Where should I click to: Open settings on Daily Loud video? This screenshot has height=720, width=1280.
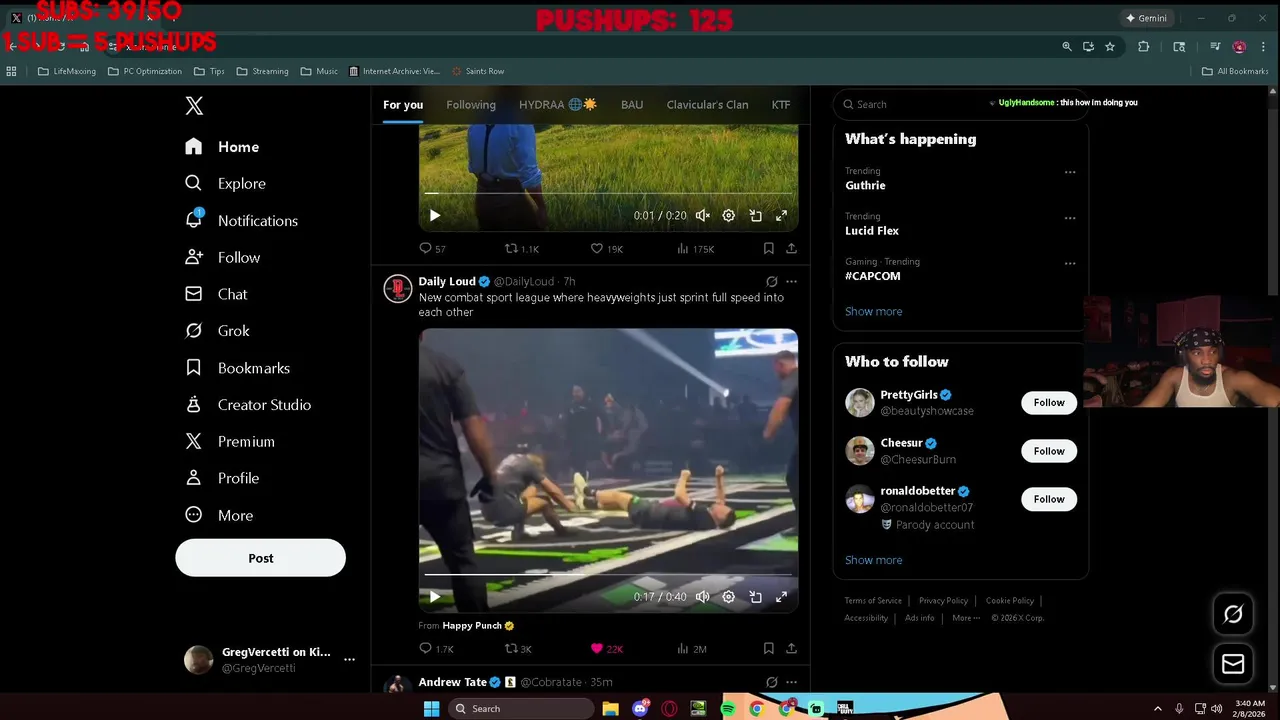point(729,597)
